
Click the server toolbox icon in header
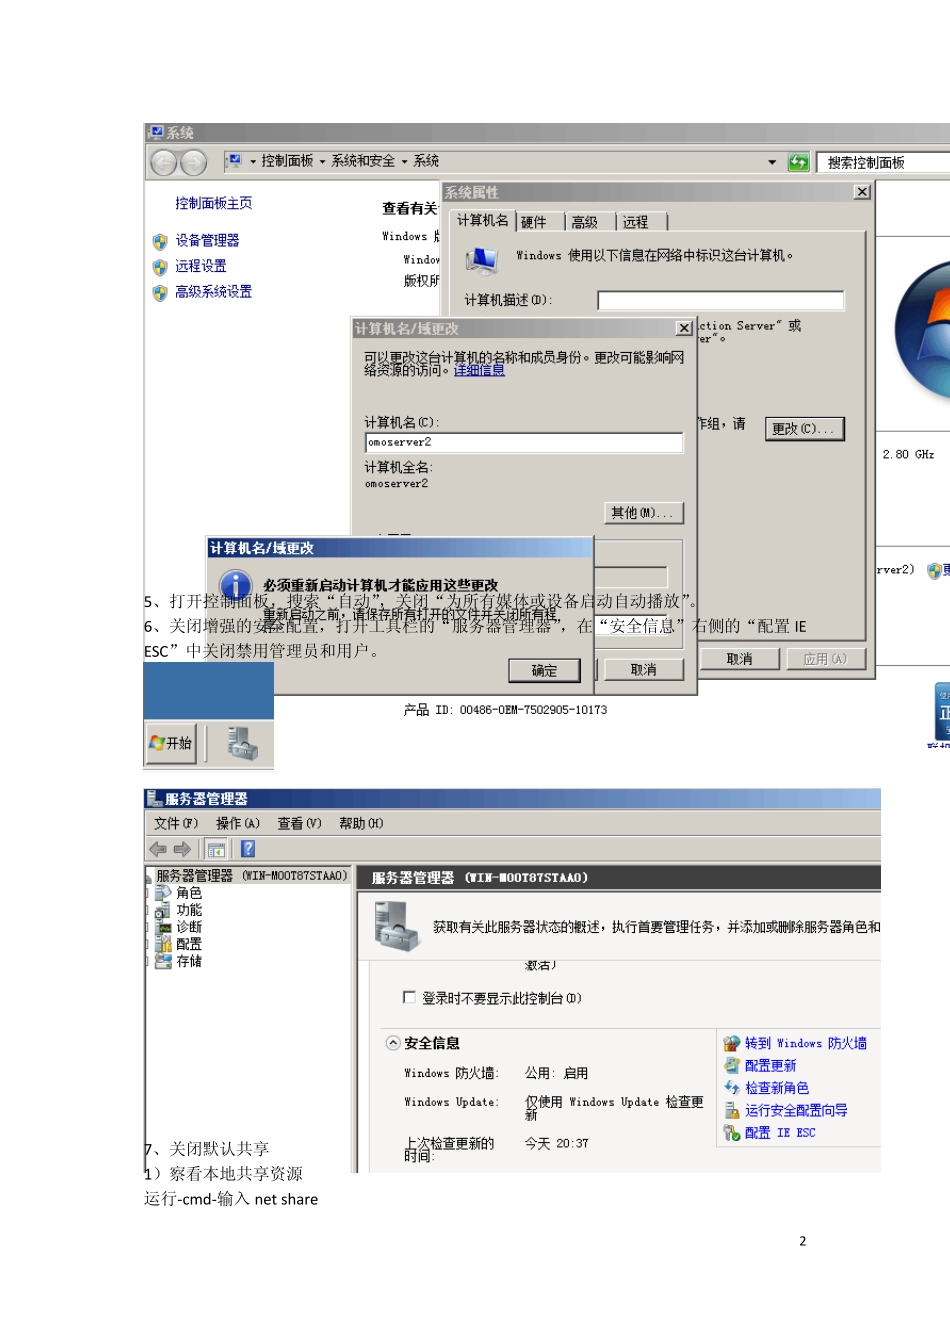pyautogui.click(x=396, y=926)
